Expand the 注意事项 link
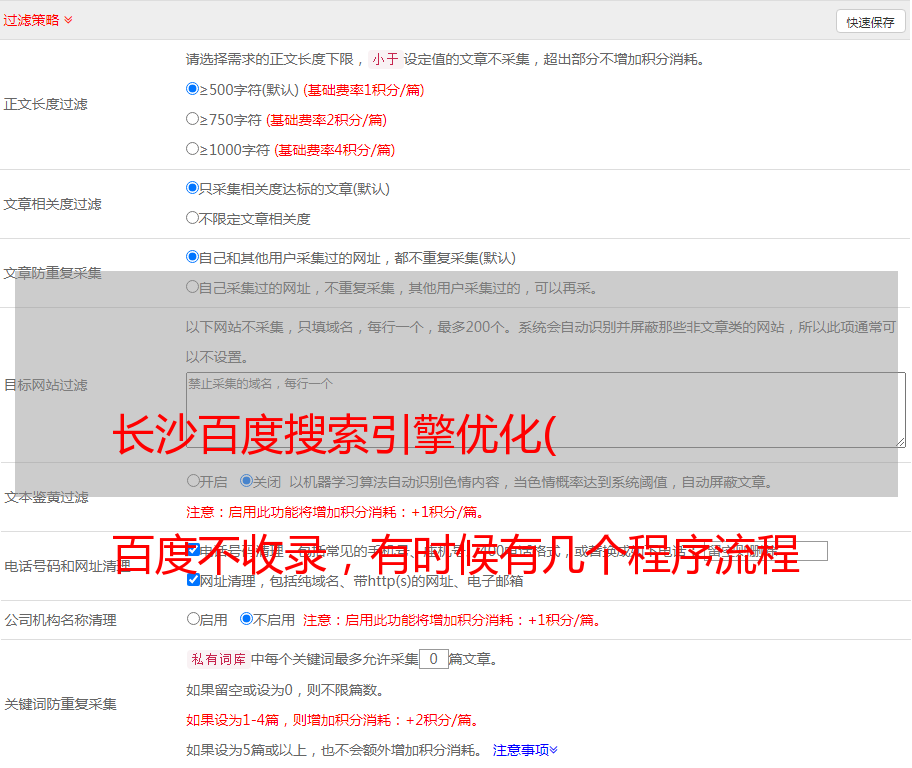The height and width of the screenshot is (768, 912). (x=525, y=750)
